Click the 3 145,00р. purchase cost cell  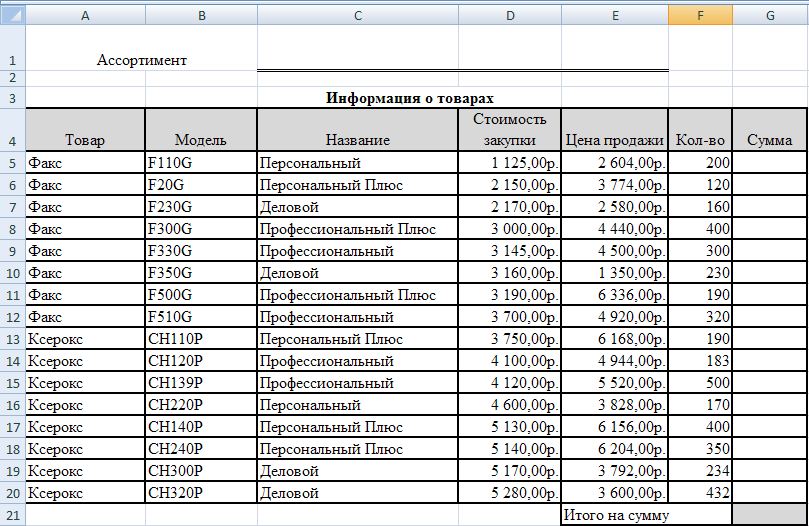[x=510, y=250]
